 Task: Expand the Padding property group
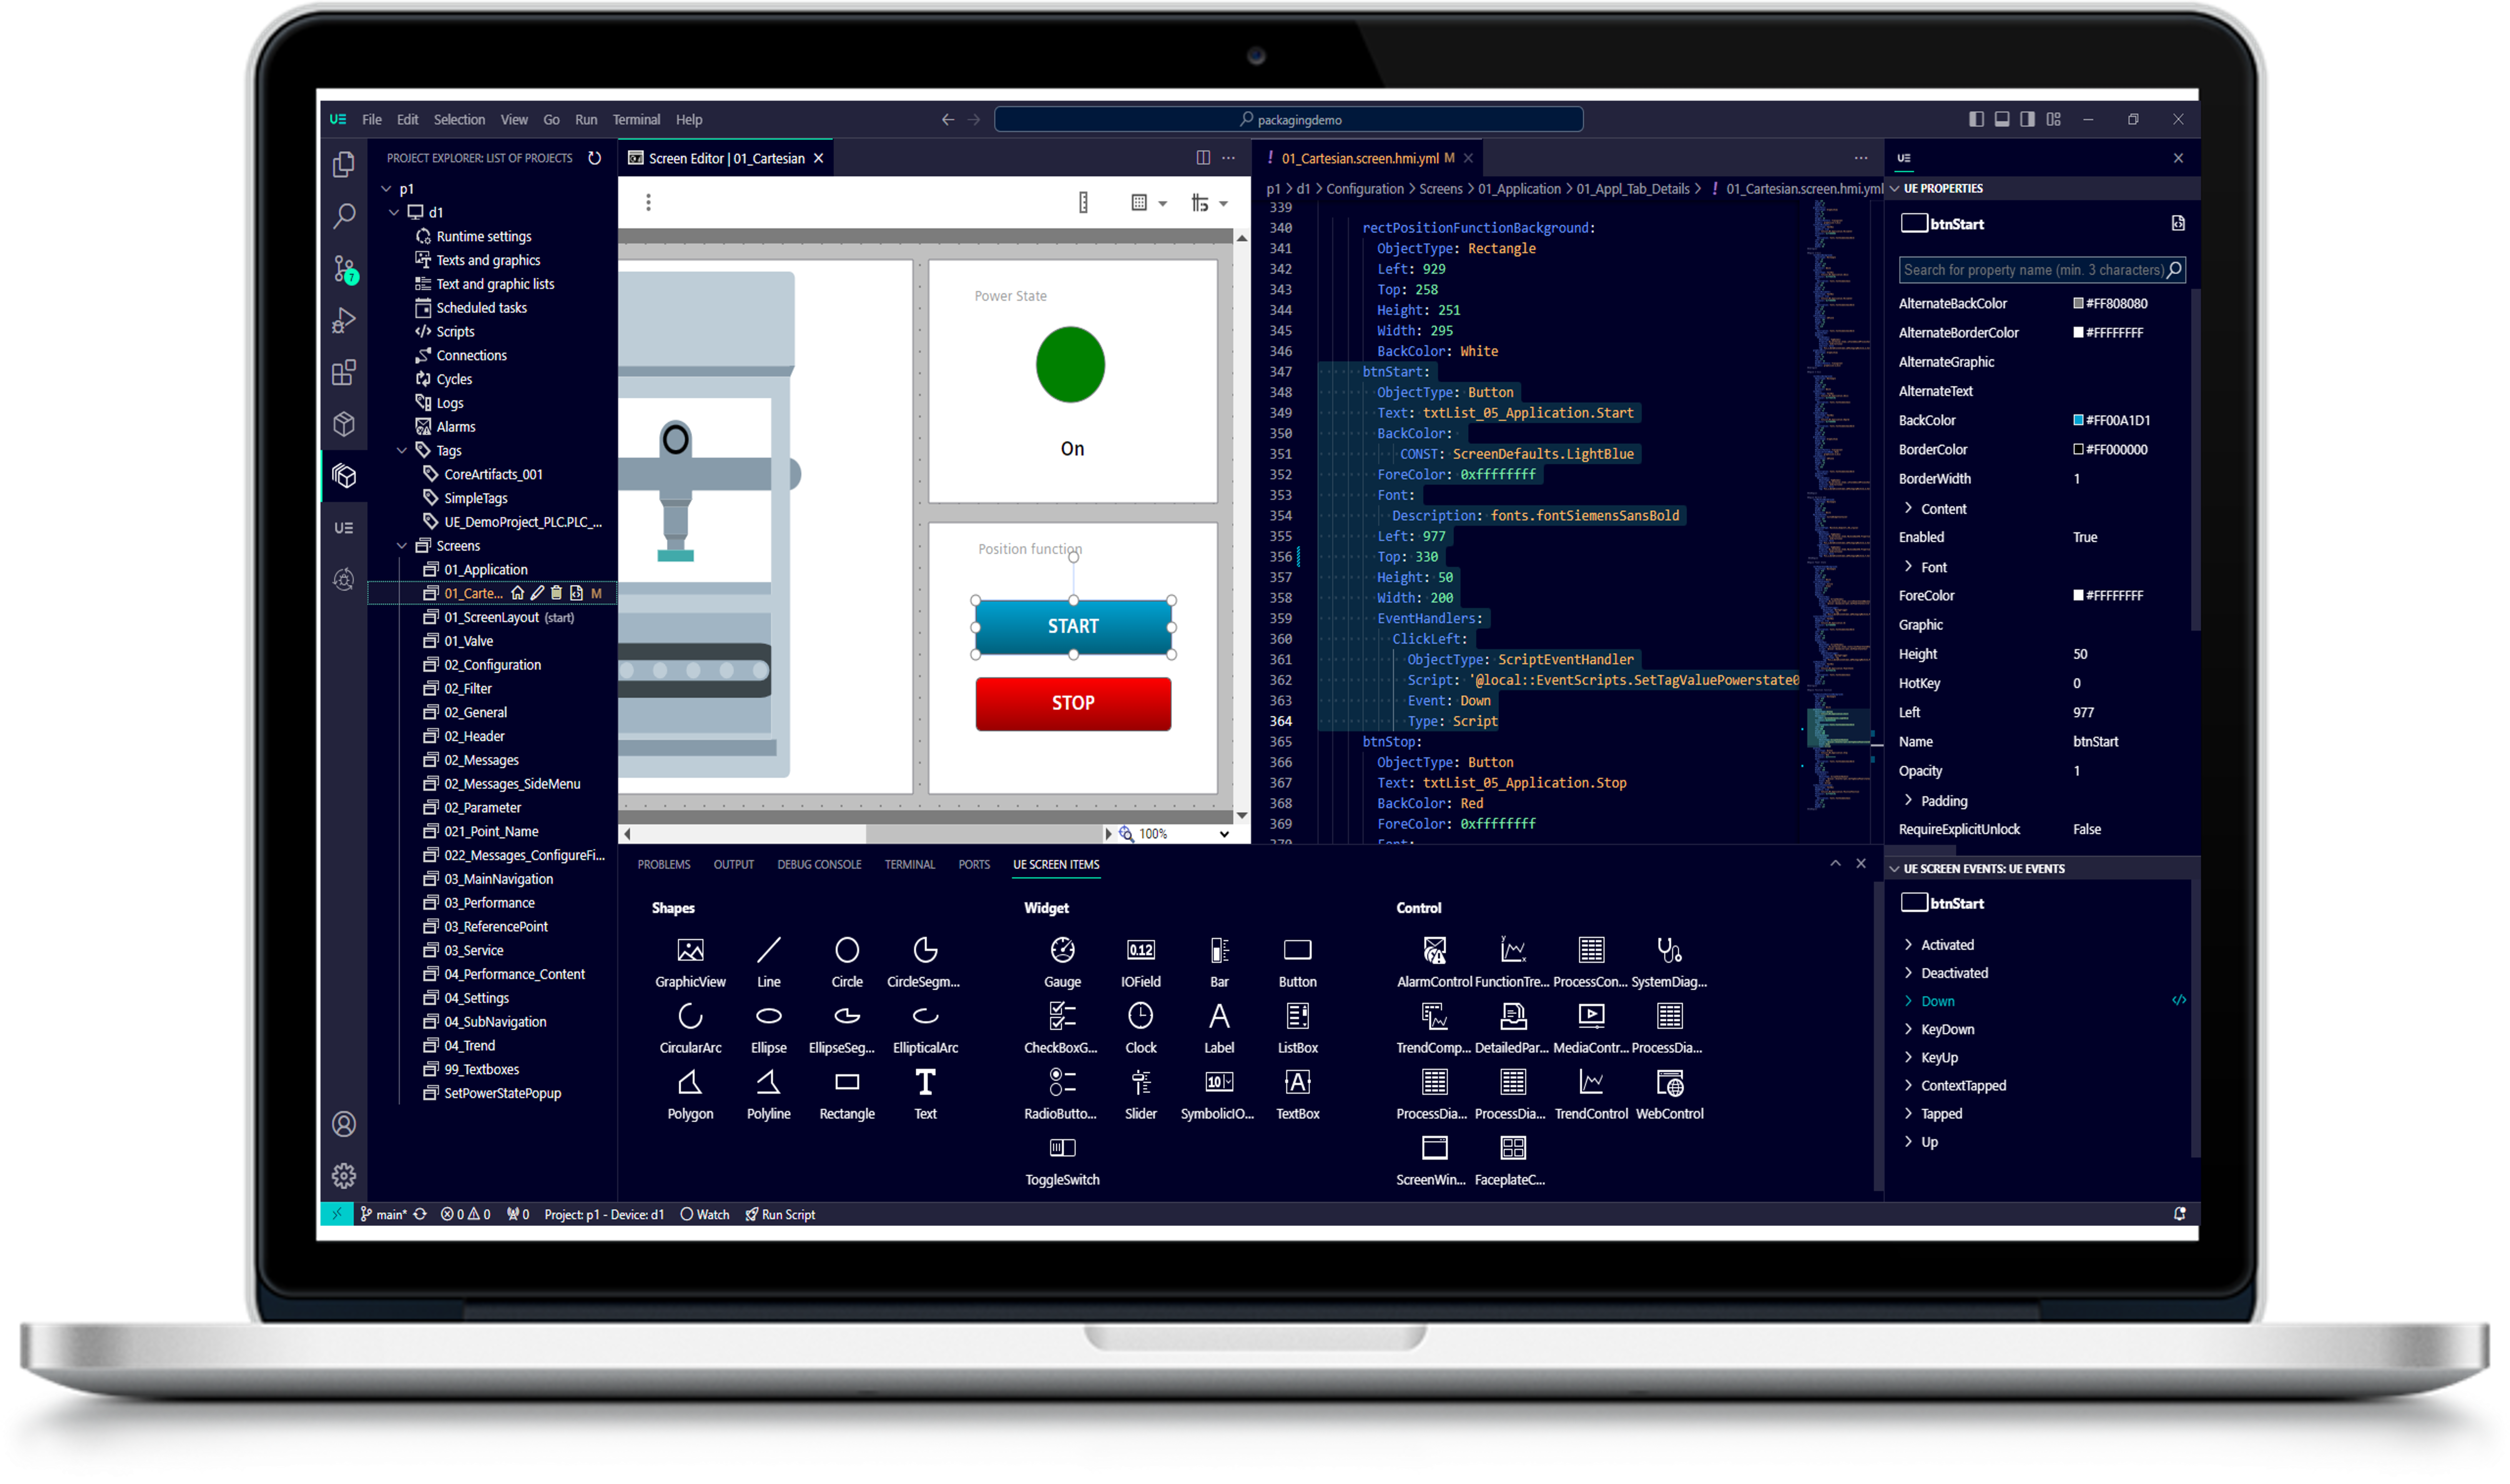point(1908,800)
